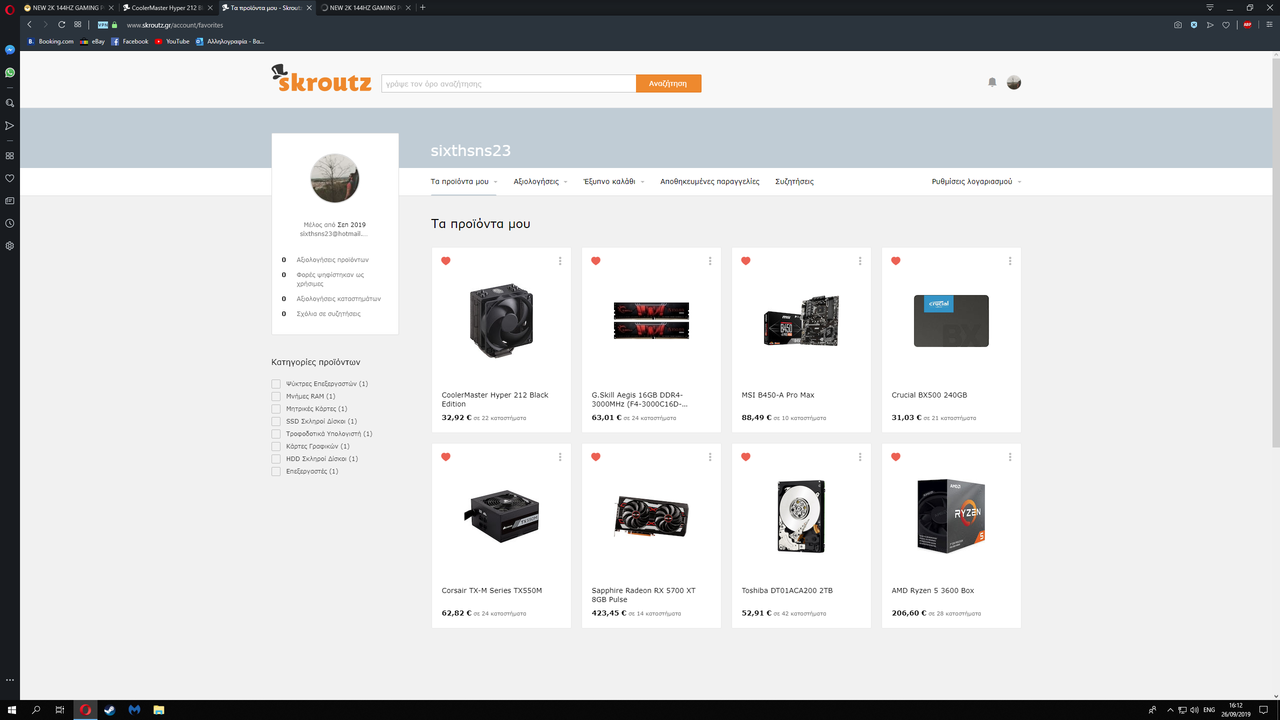Switch to CoolerMaster Hyper 212 browser tab
The image size is (1280, 720).
167,7
